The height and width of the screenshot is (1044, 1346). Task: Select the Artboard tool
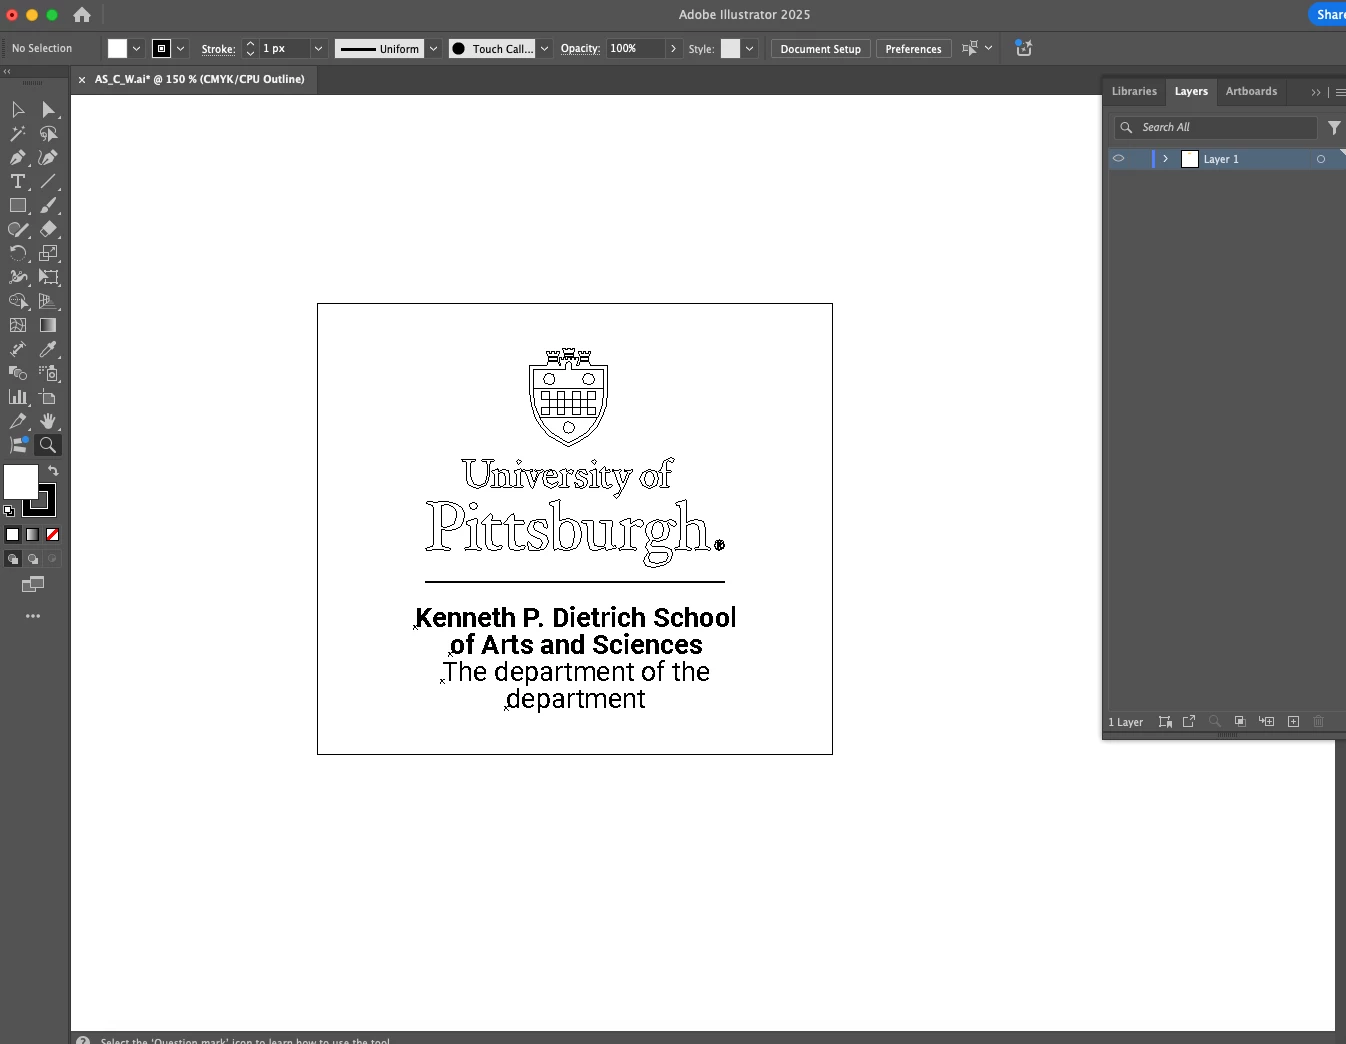(48, 397)
